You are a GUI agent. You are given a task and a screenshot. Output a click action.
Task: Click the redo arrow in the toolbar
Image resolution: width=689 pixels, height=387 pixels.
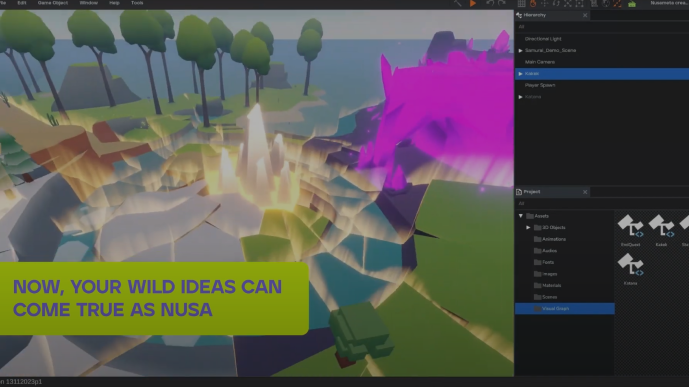click(501, 4)
